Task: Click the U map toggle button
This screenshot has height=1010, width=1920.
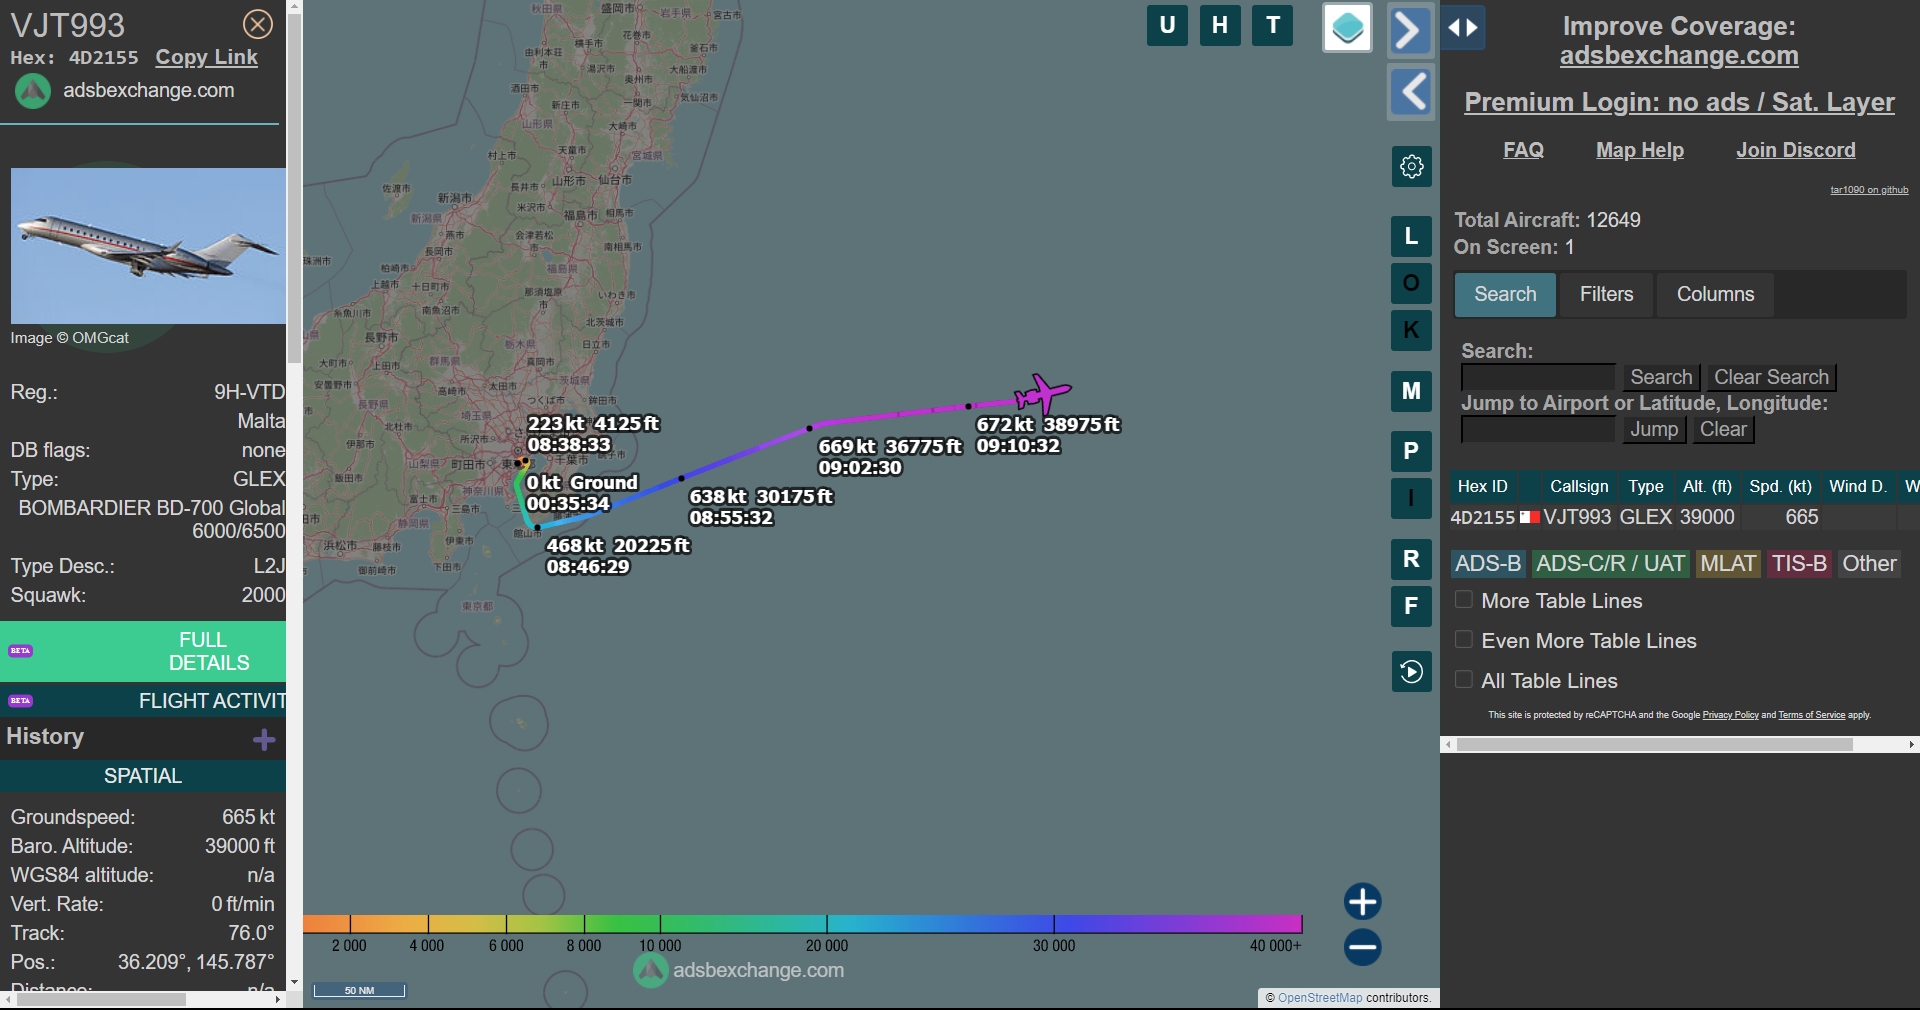Action: 1167,26
